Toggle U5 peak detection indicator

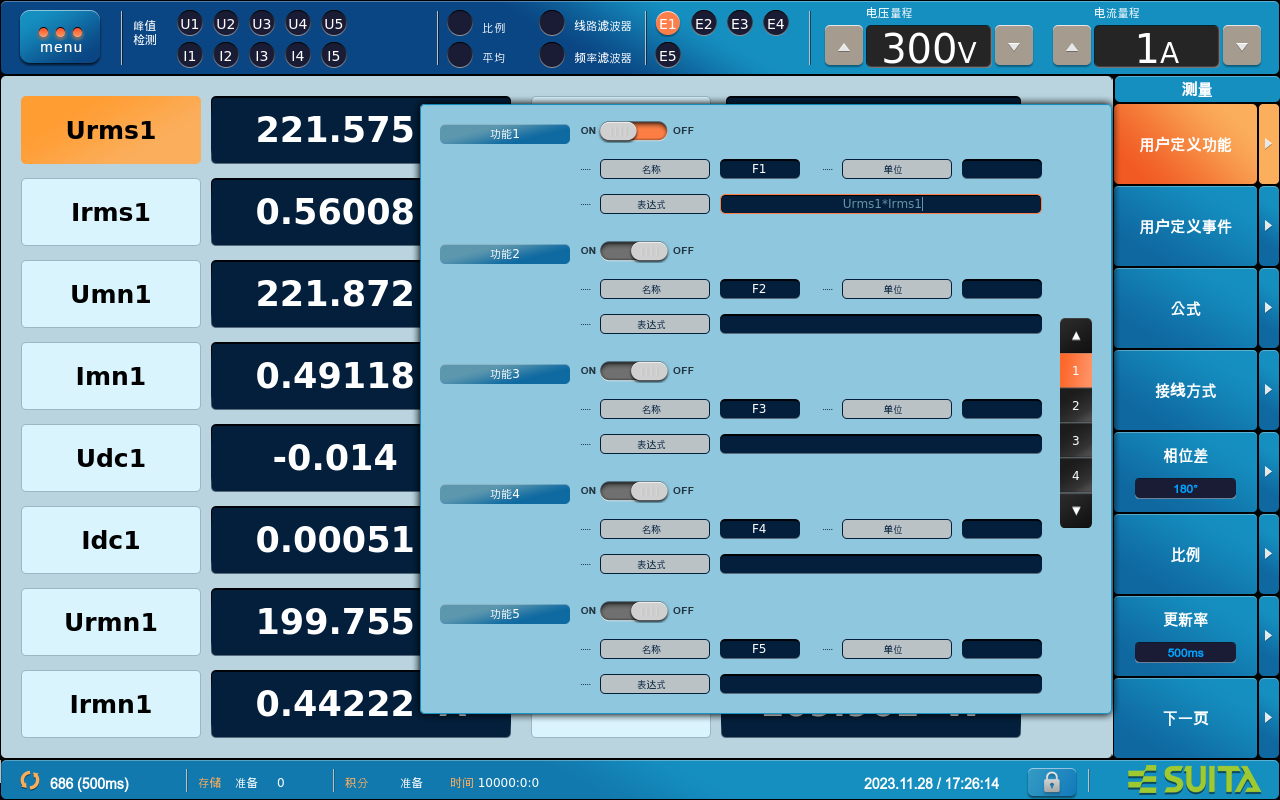pos(334,23)
